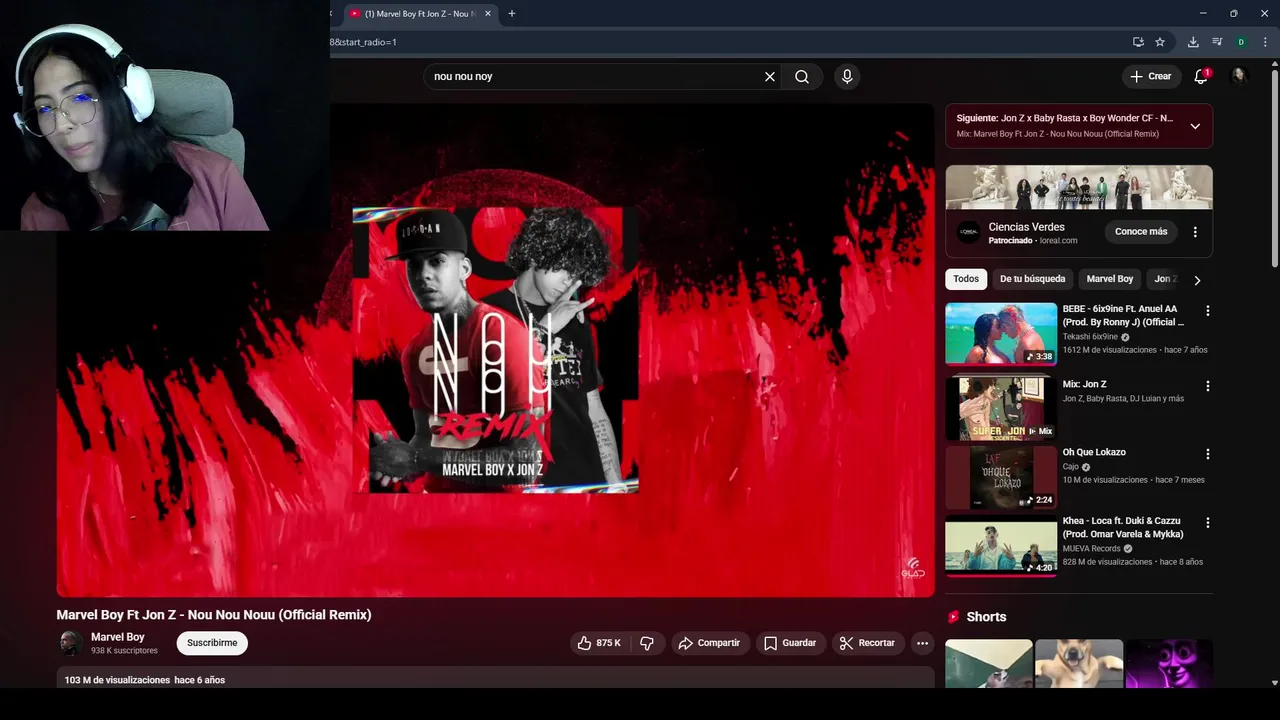Open options for Oh Que Lokazo
The image size is (1280, 720).
[x=1207, y=454]
